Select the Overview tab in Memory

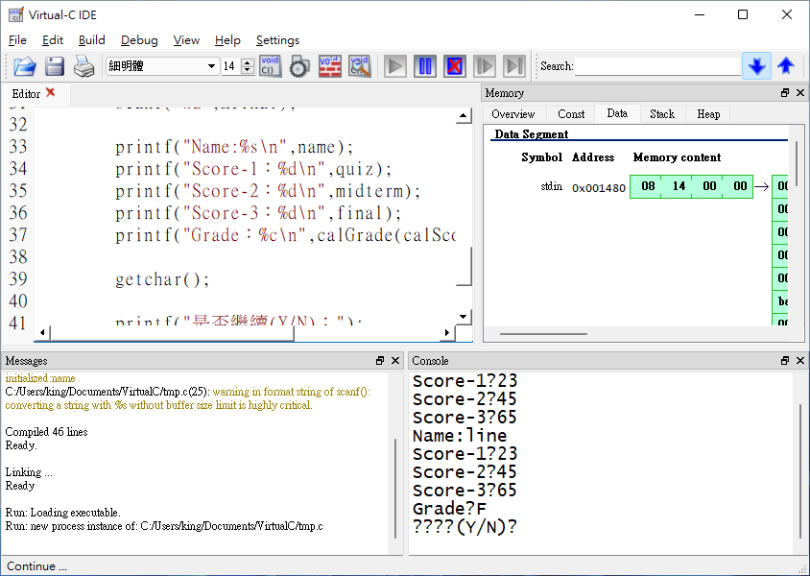513,114
